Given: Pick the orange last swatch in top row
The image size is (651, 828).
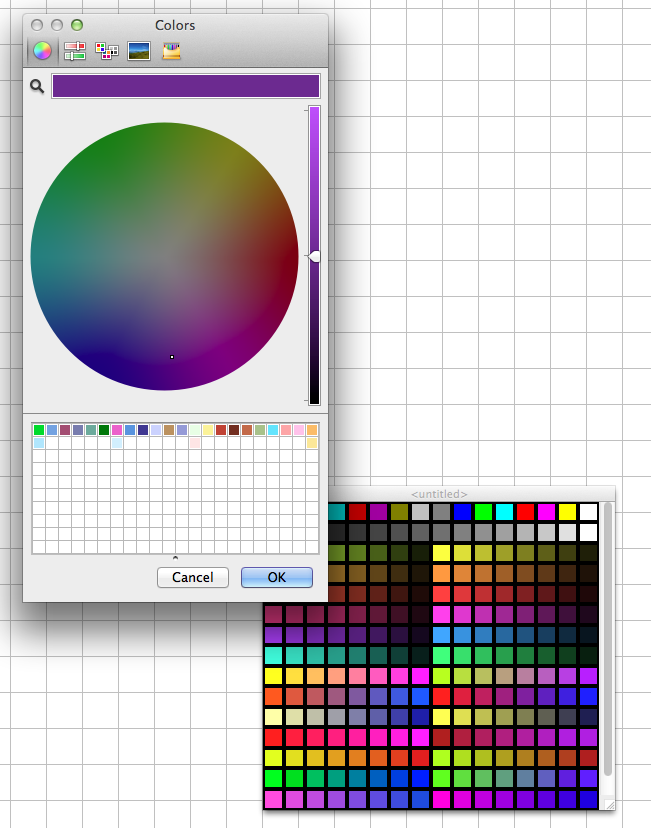Looking at the screenshot, I should point(312,430).
